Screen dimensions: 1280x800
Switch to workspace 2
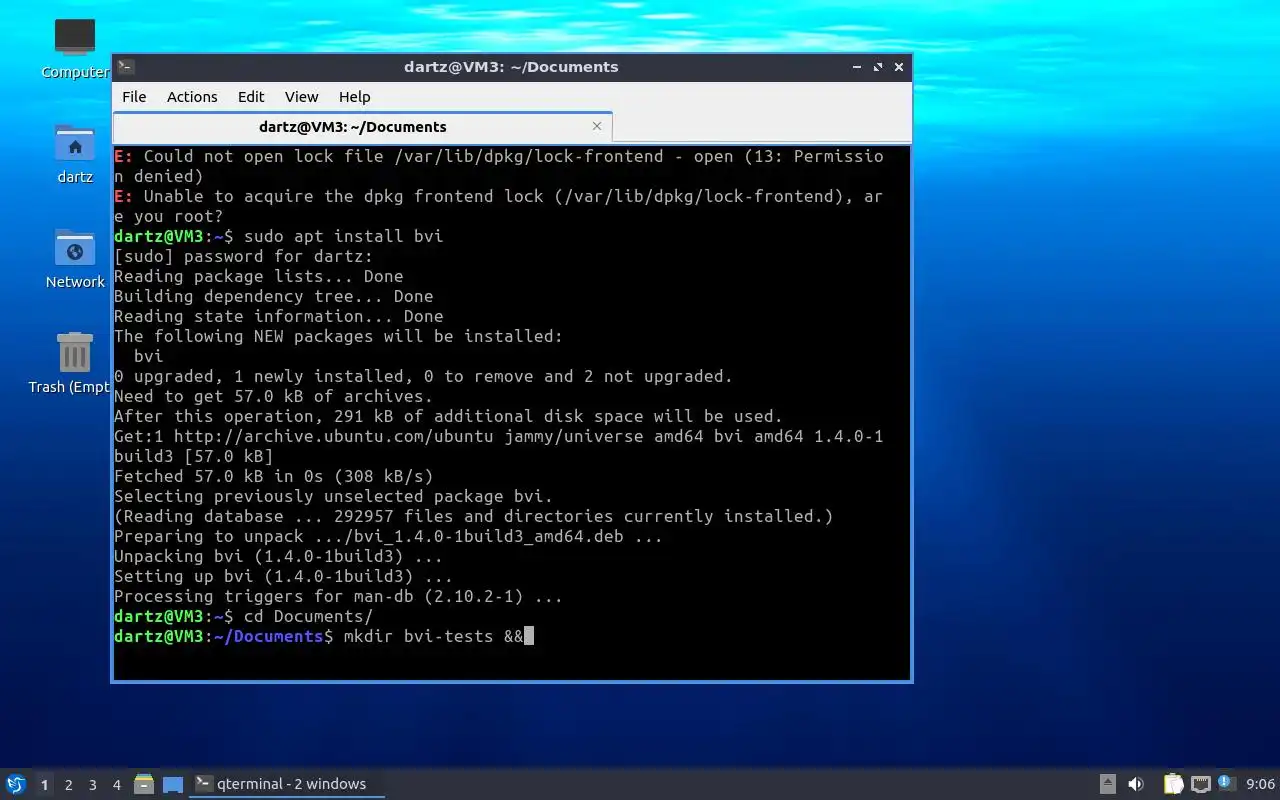point(68,785)
